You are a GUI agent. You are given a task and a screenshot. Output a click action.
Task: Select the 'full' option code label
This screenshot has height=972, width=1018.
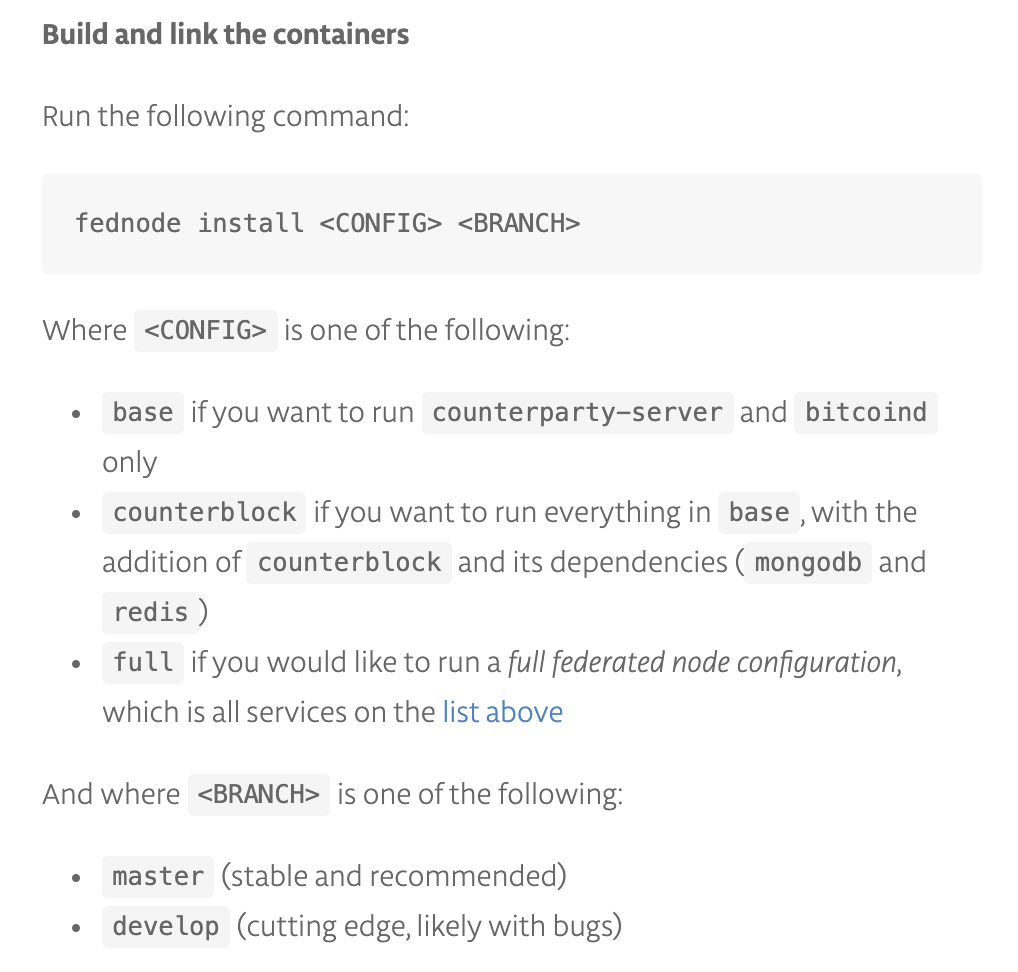[x=143, y=662]
